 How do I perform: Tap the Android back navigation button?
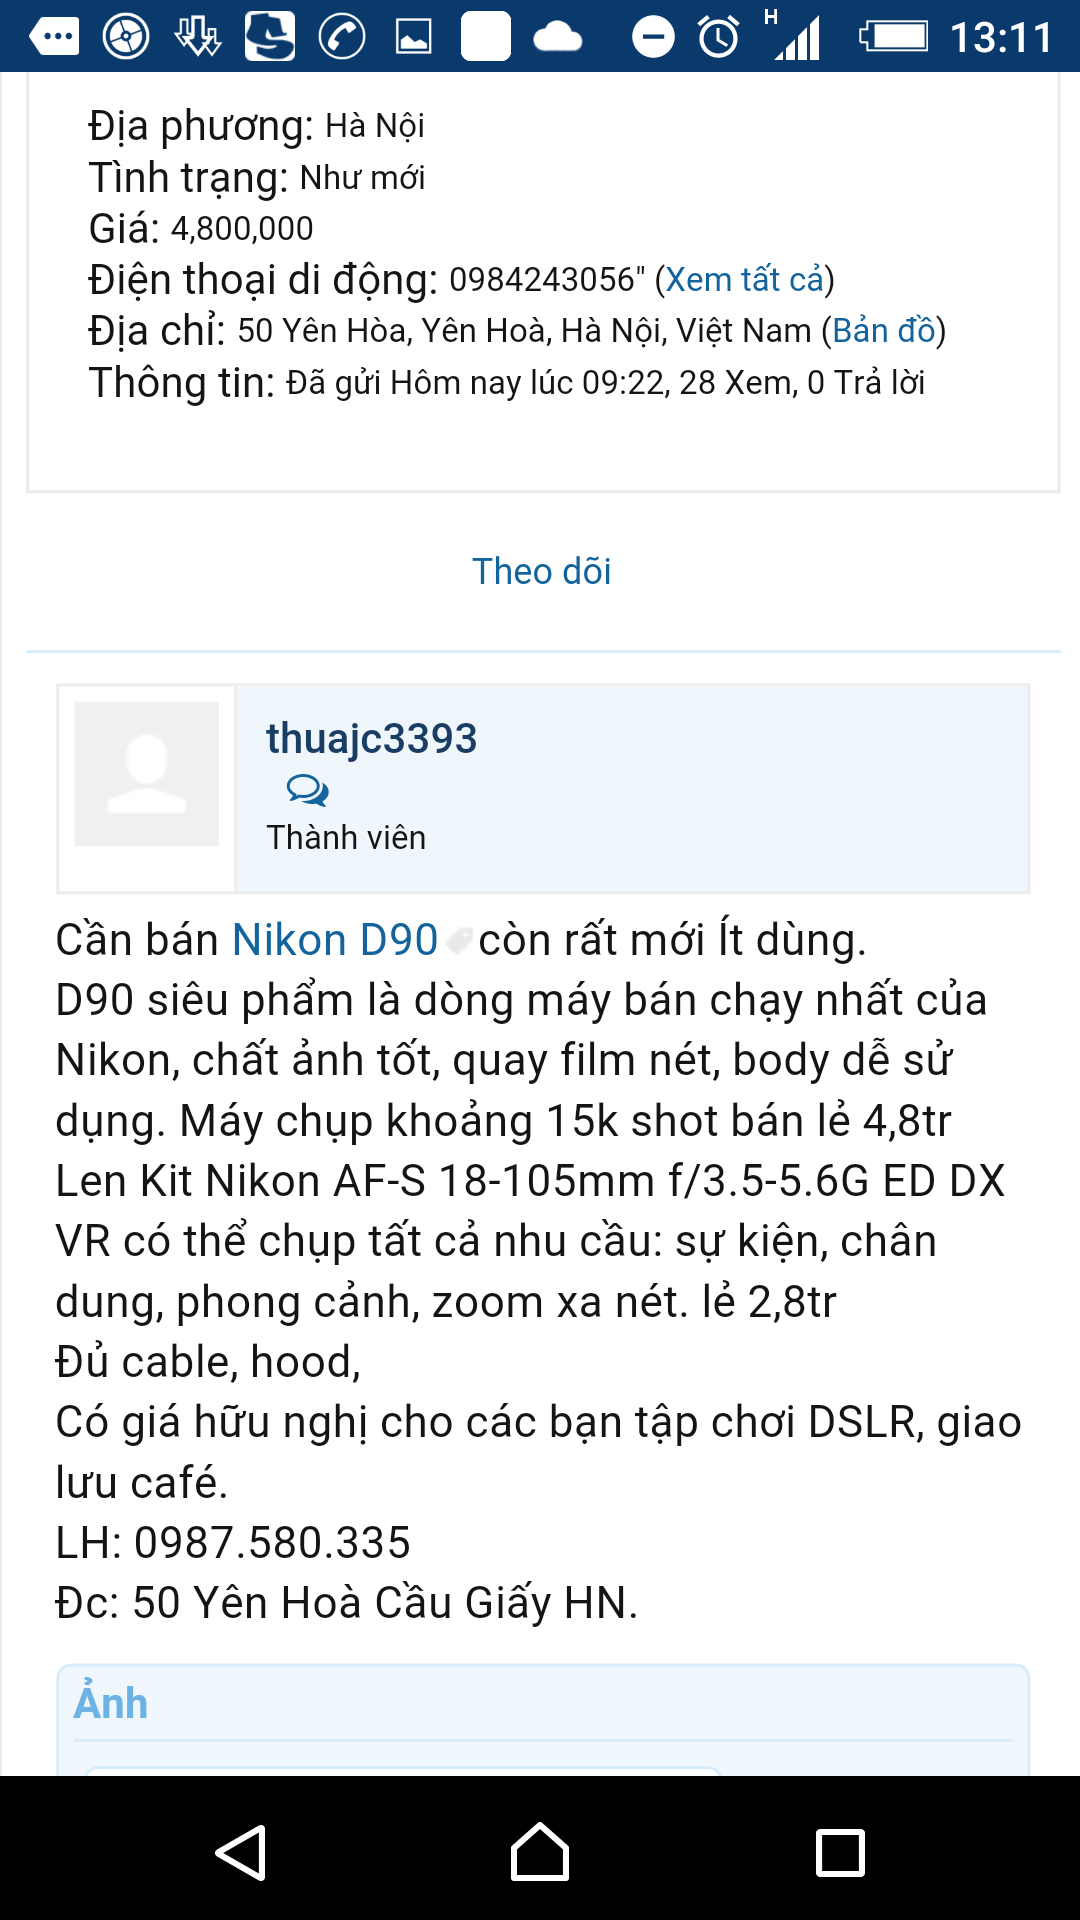241,1853
